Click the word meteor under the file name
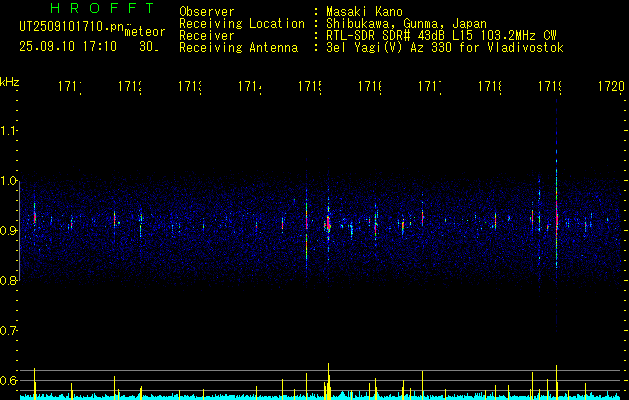 tap(145, 32)
